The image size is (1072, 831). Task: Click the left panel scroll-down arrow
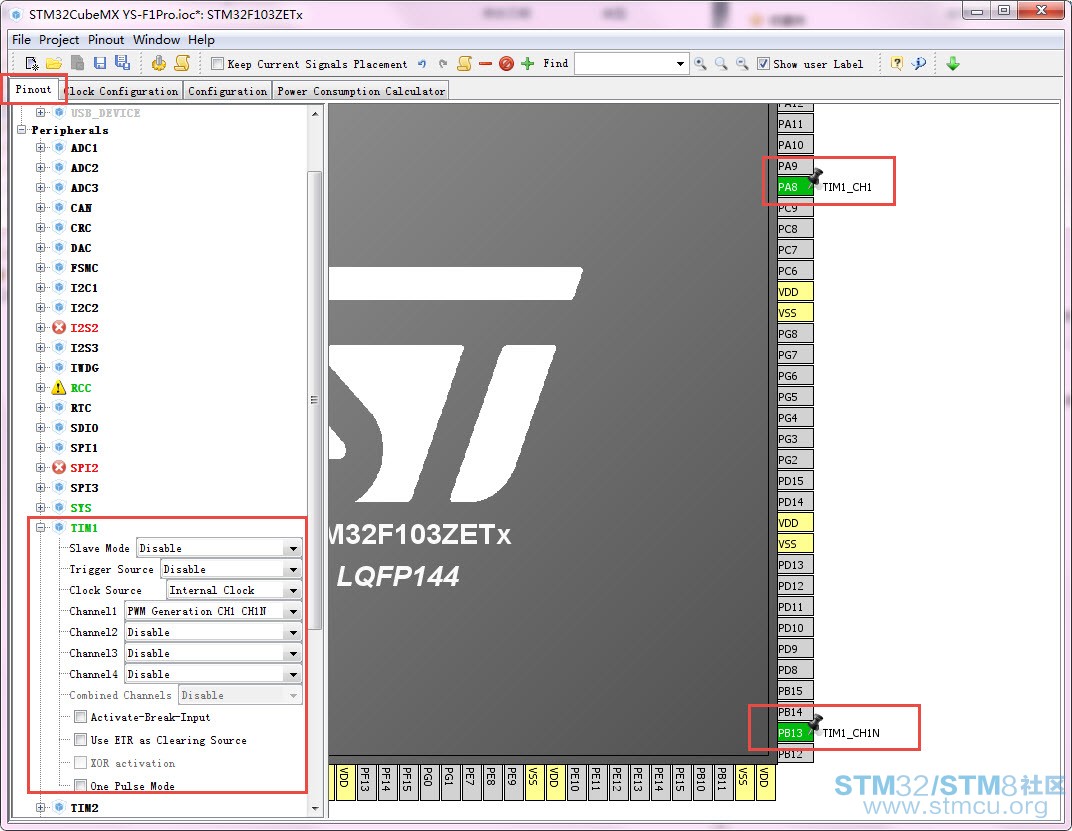[314, 808]
